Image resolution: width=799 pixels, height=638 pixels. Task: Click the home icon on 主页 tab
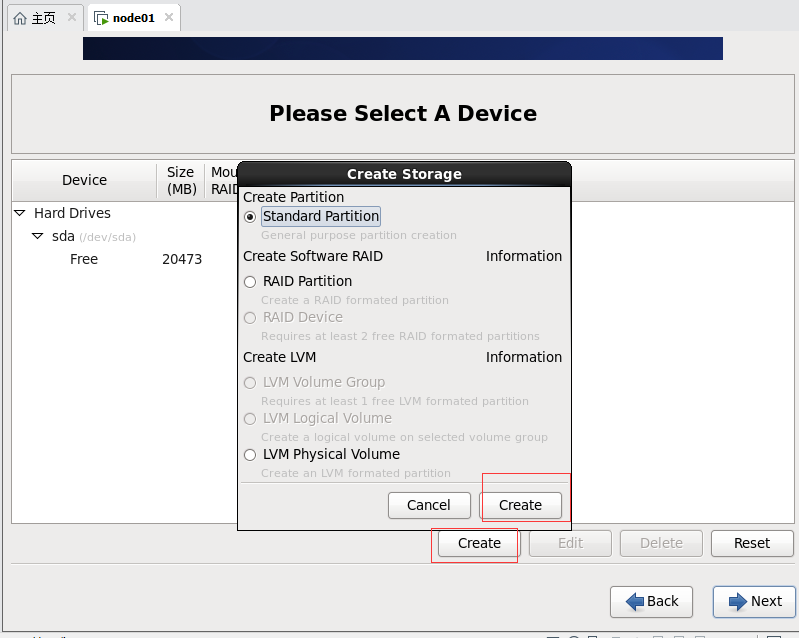pos(20,18)
